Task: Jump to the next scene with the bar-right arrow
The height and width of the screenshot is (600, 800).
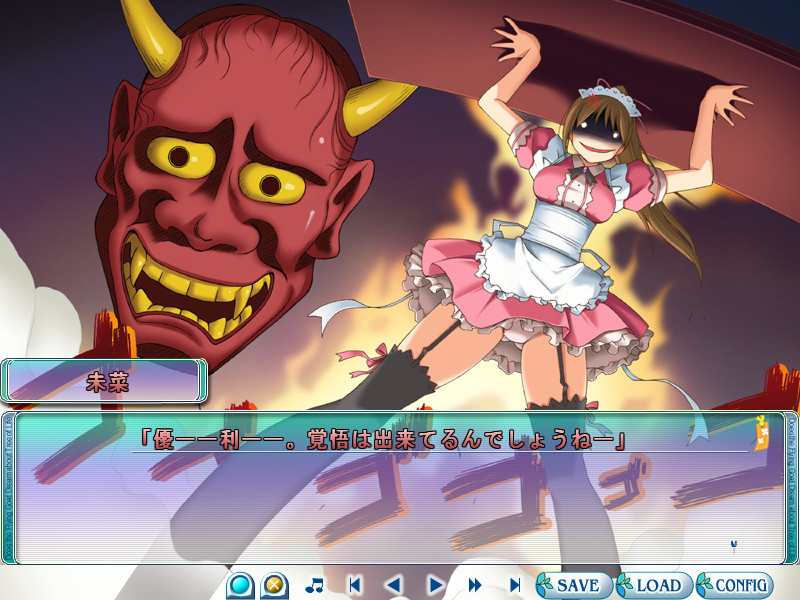Action: [515, 585]
